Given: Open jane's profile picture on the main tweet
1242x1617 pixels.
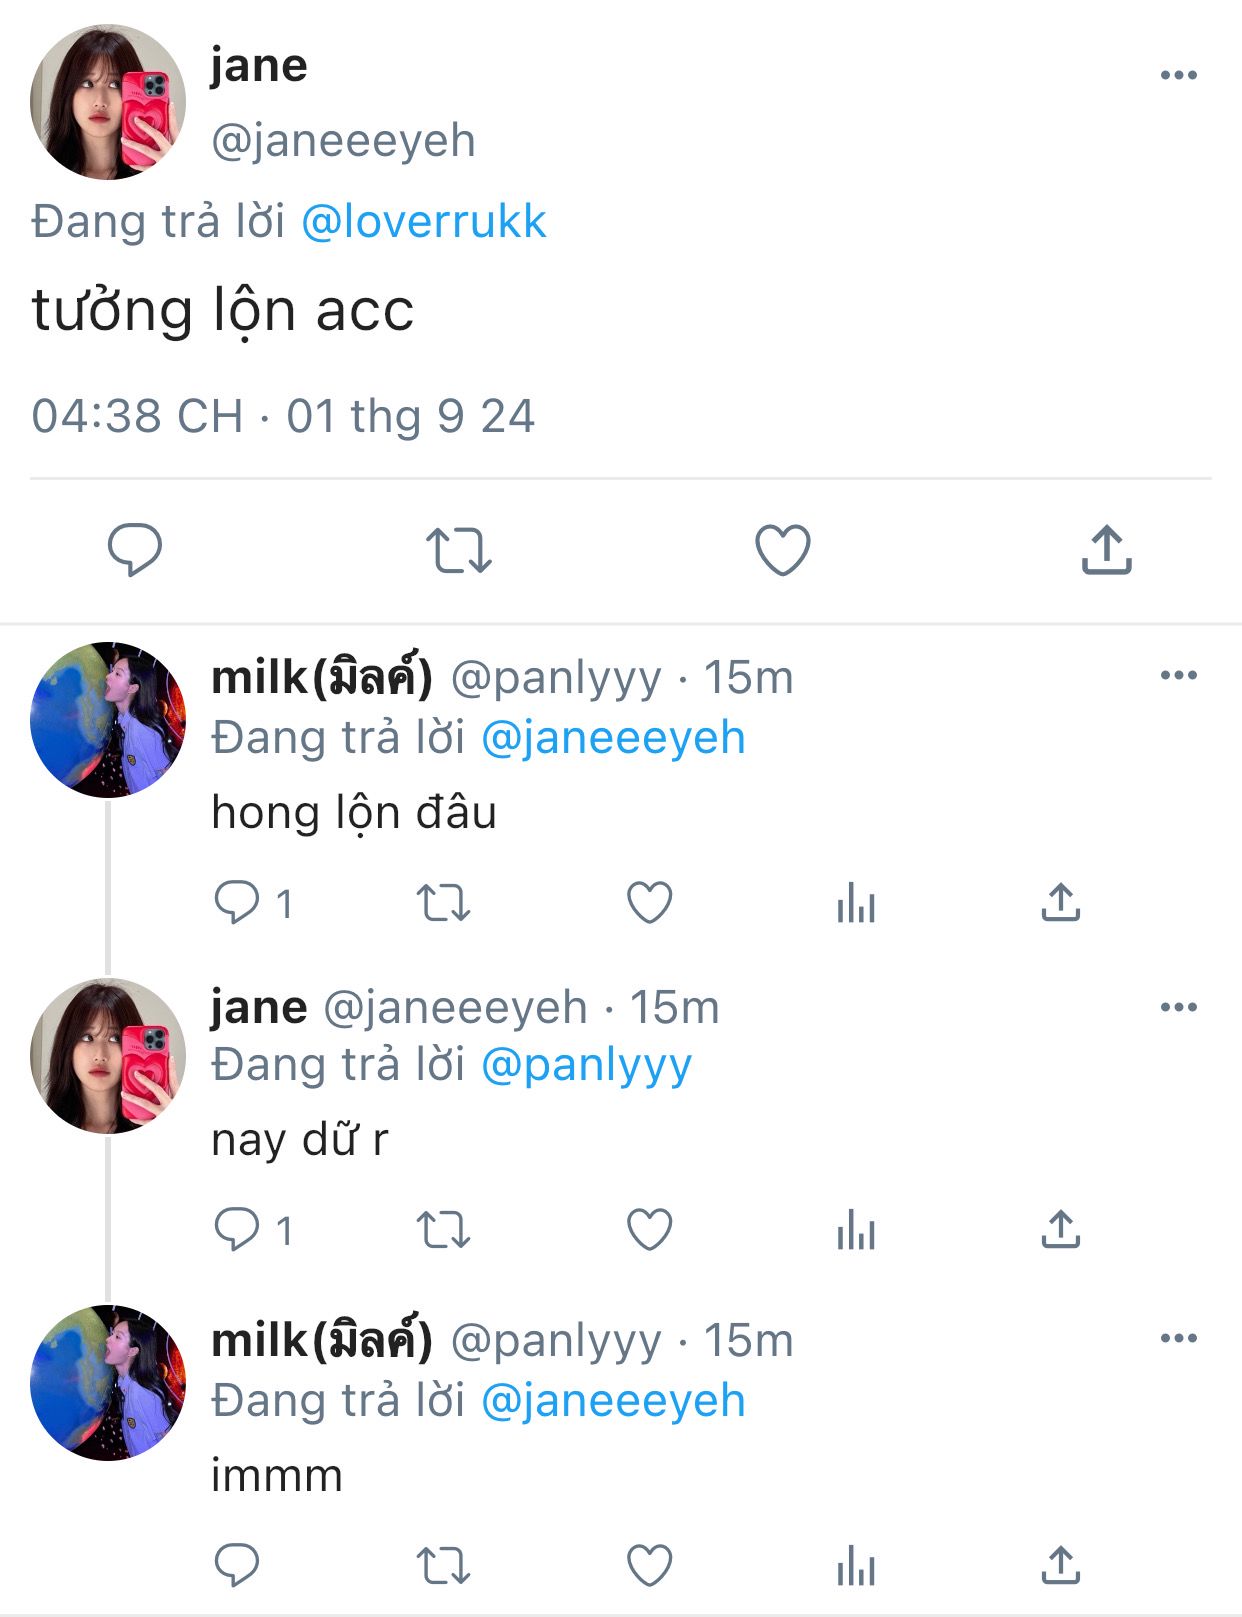Looking at the screenshot, I should (x=108, y=103).
